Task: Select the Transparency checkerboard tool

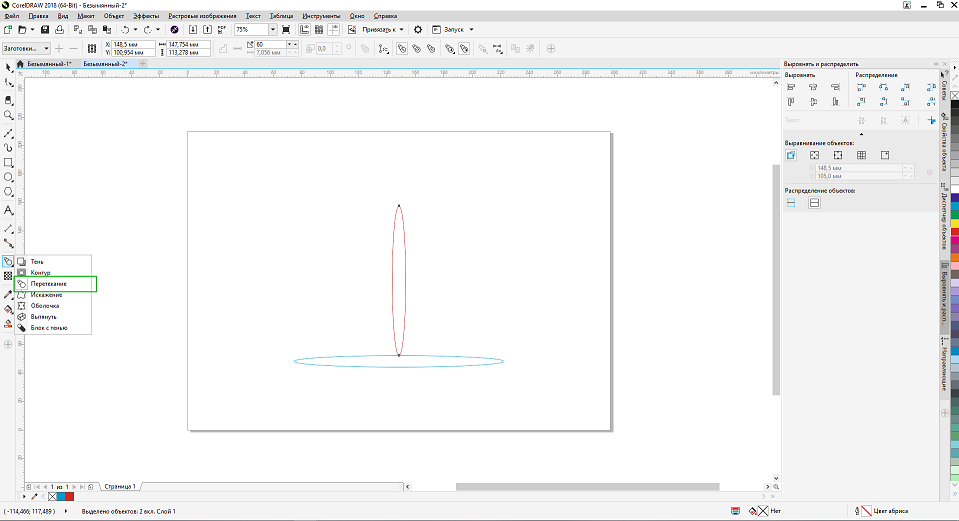Action: coord(8,276)
